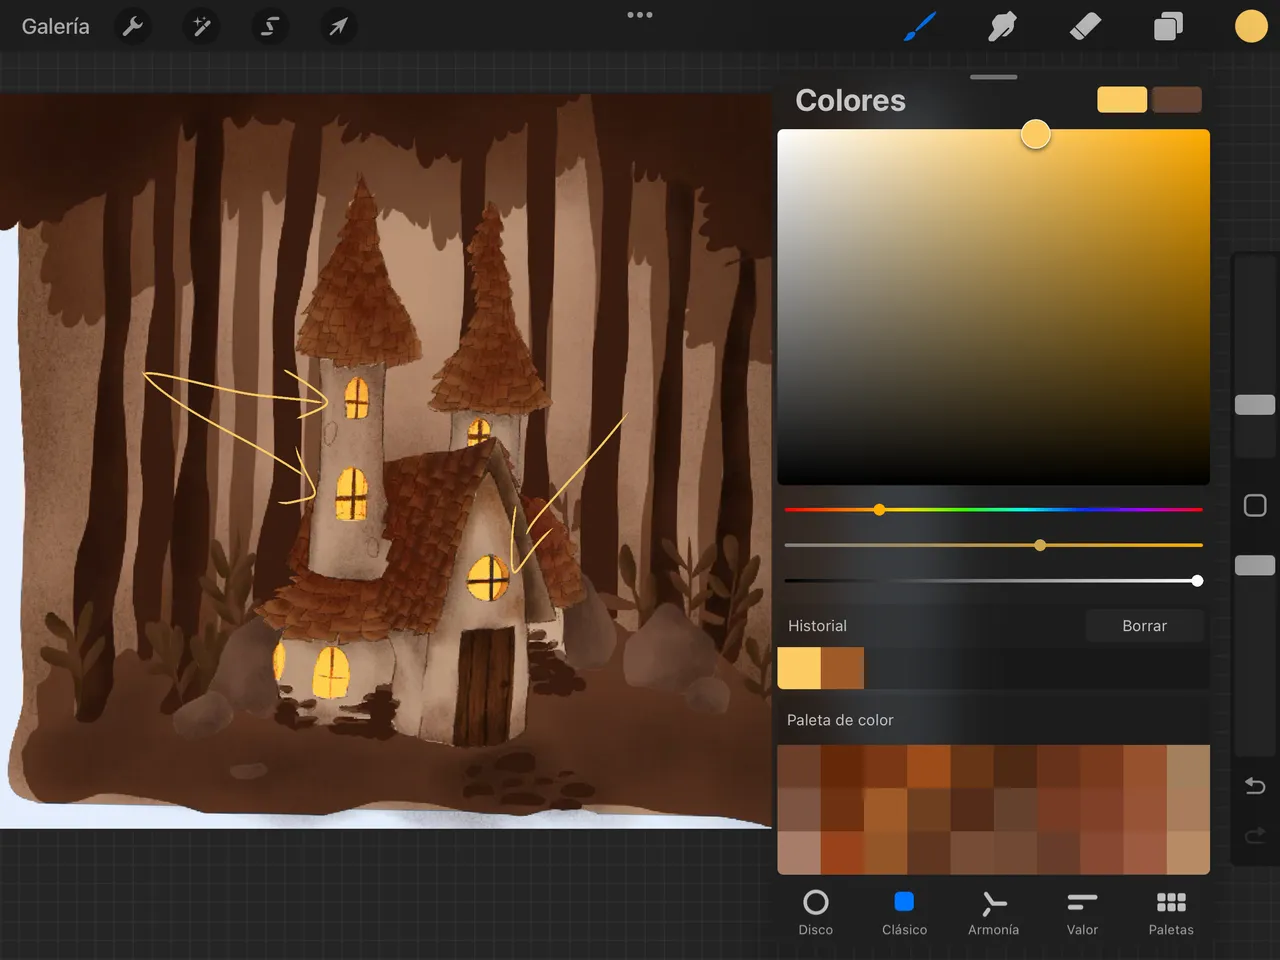This screenshot has width=1280, height=960.
Task: Redo the last action
Action: (x=1255, y=835)
